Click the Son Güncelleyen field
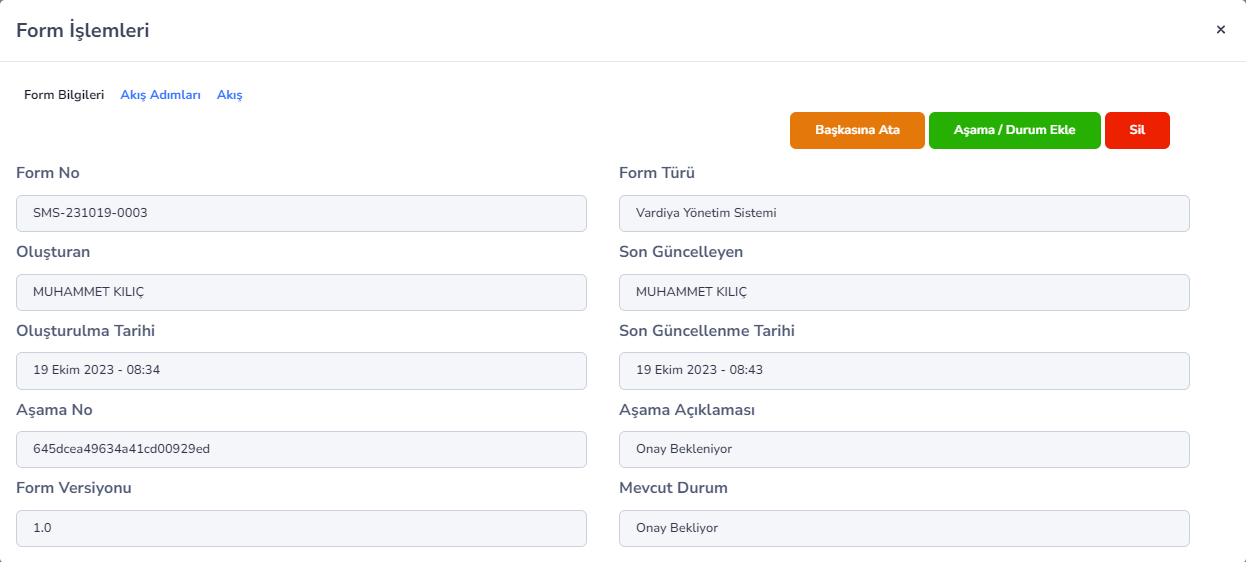 point(904,292)
